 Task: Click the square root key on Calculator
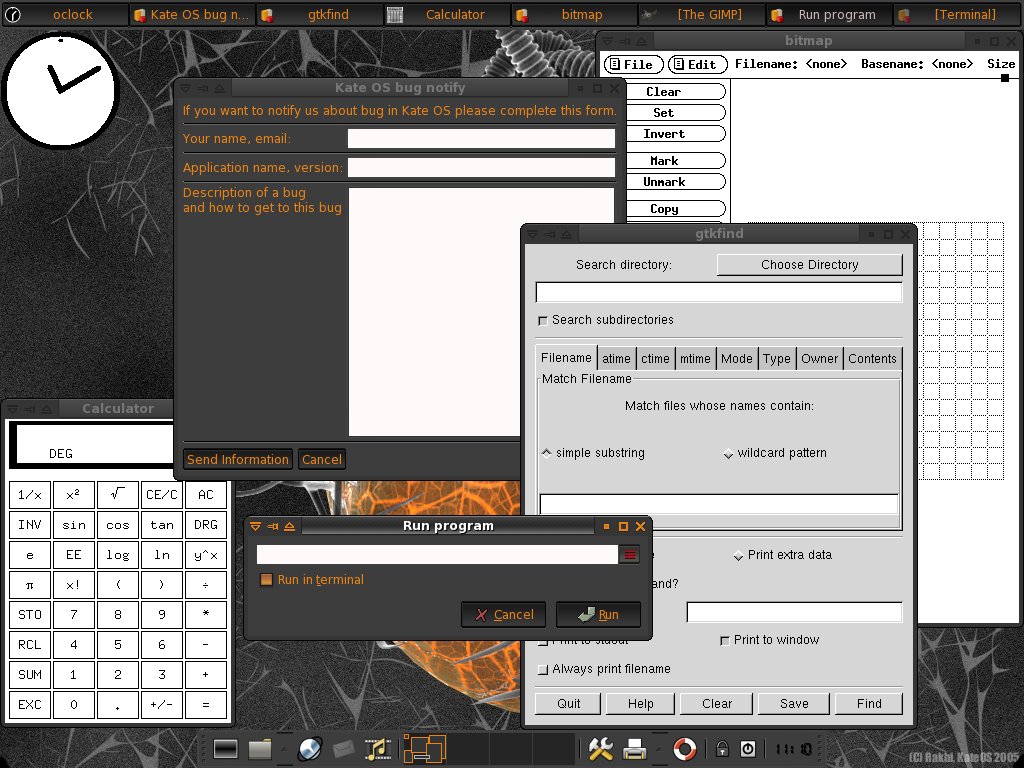118,495
